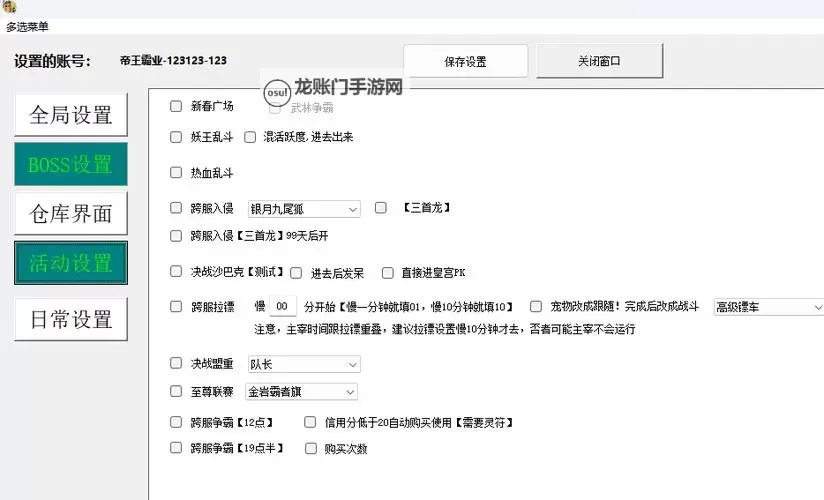Switch to 活动设置 tab

[x=71, y=263]
